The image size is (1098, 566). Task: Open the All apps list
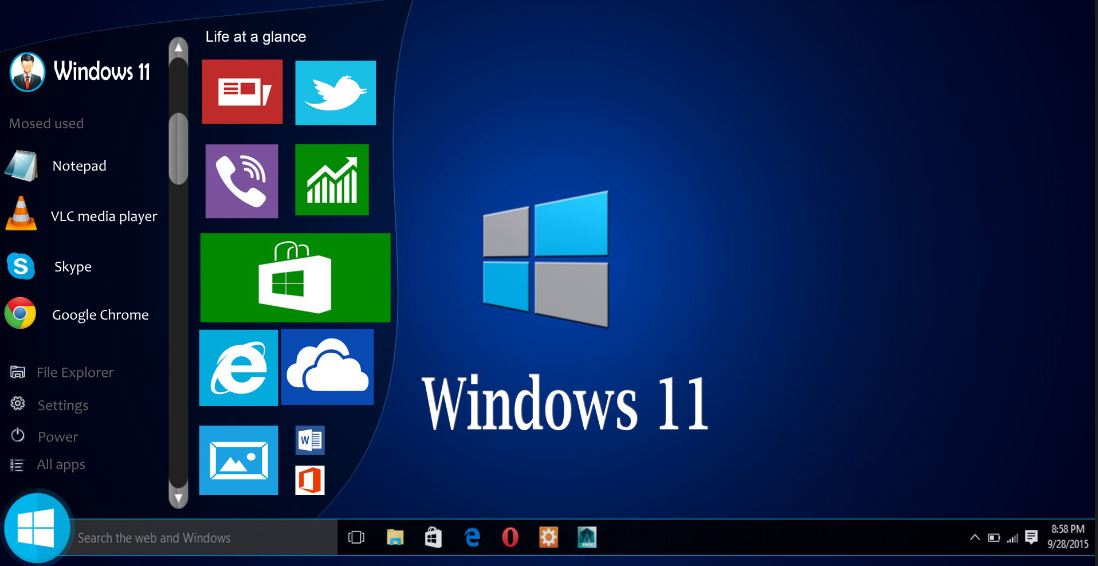click(60, 465)
